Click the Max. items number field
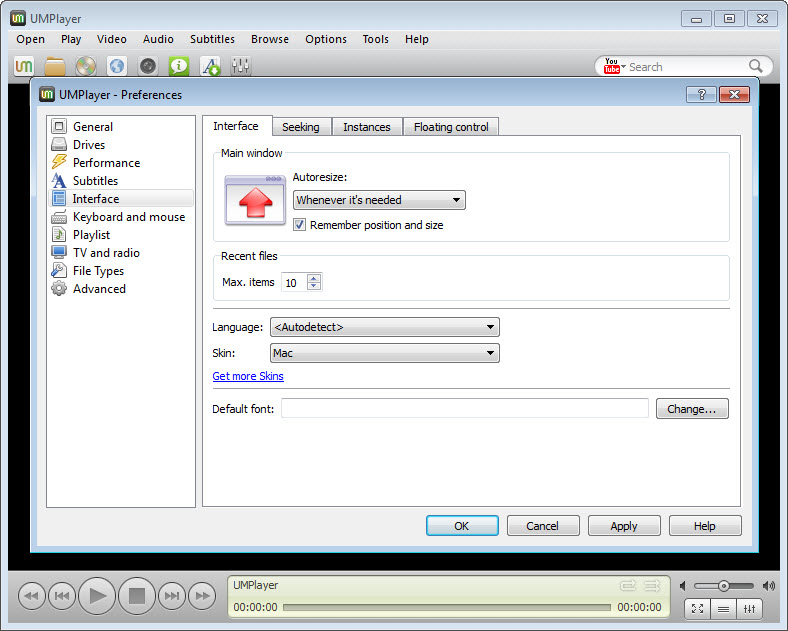788x631 pixels. (296, 282)
